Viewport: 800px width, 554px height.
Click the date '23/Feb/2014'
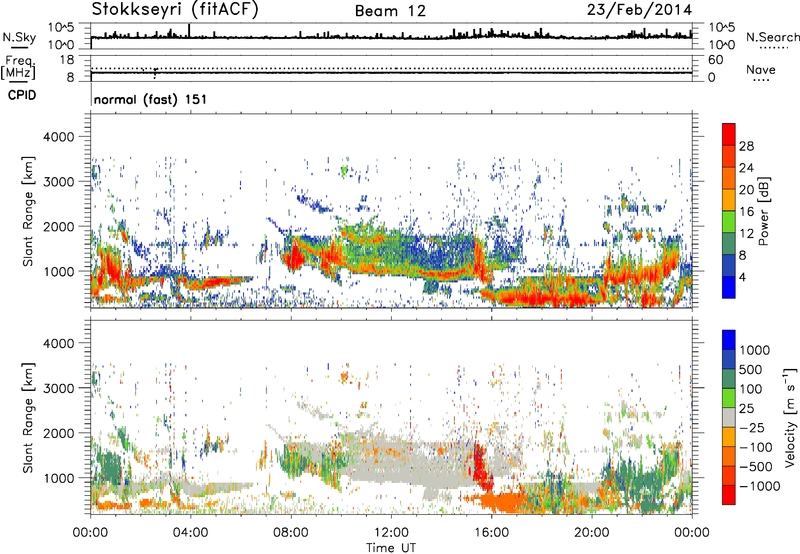[639, 10]
